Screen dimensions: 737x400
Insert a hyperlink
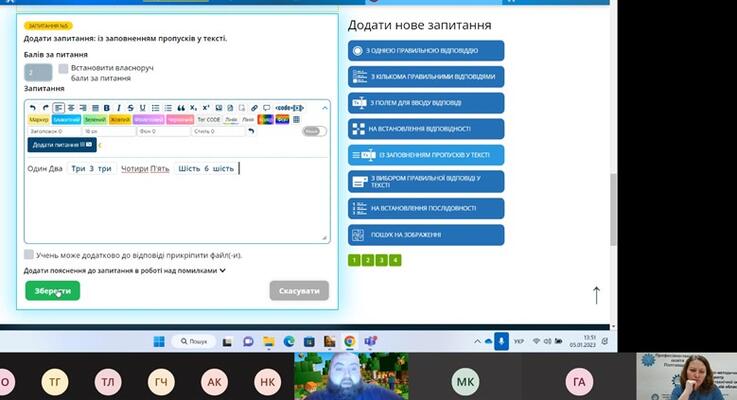point(254,108)
